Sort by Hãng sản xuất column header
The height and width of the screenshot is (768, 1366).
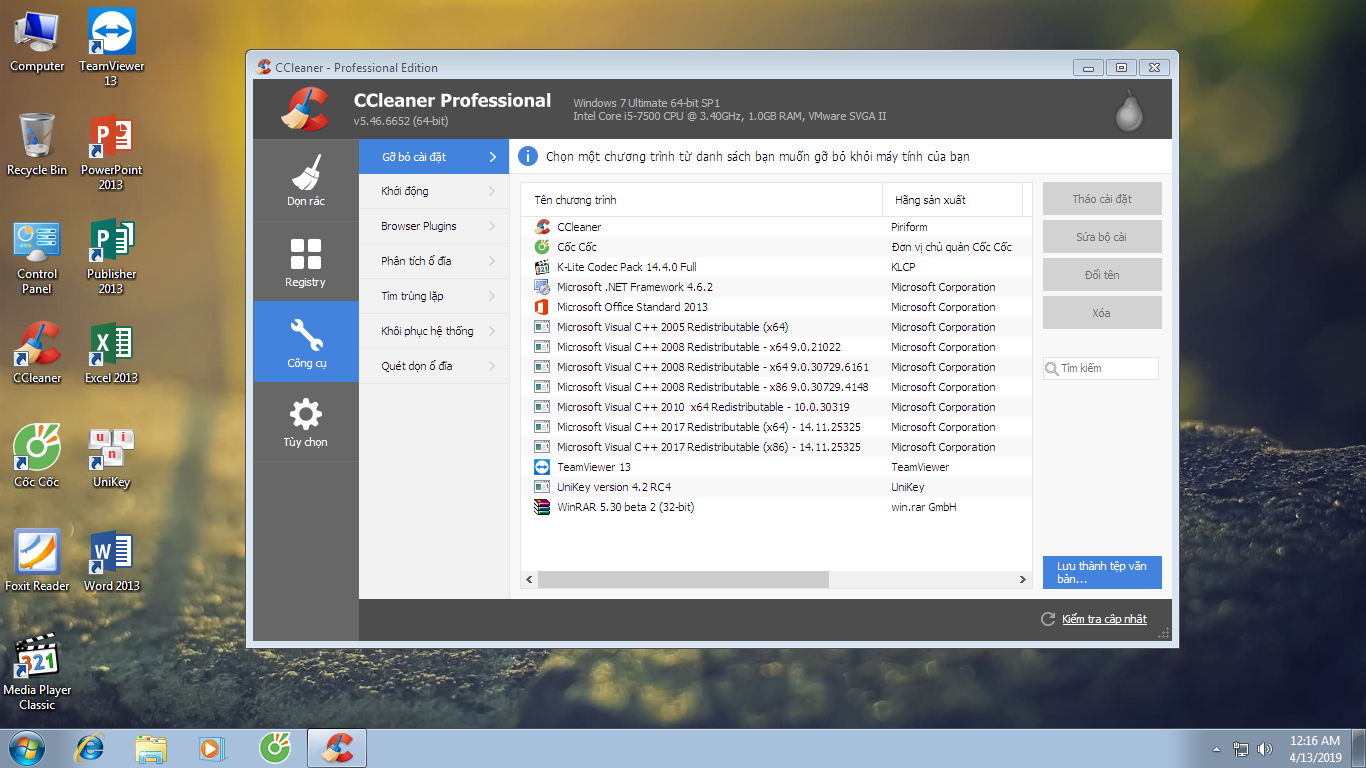952,200
